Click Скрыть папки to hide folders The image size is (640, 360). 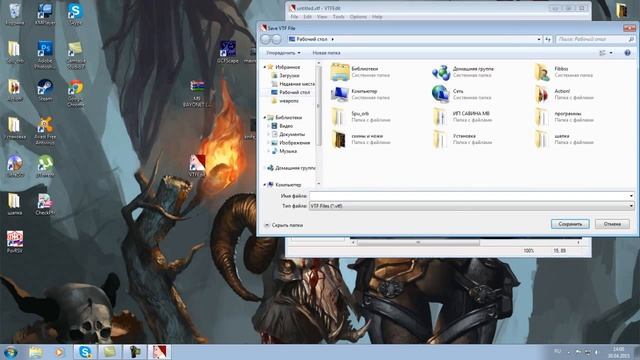[284, 225]
